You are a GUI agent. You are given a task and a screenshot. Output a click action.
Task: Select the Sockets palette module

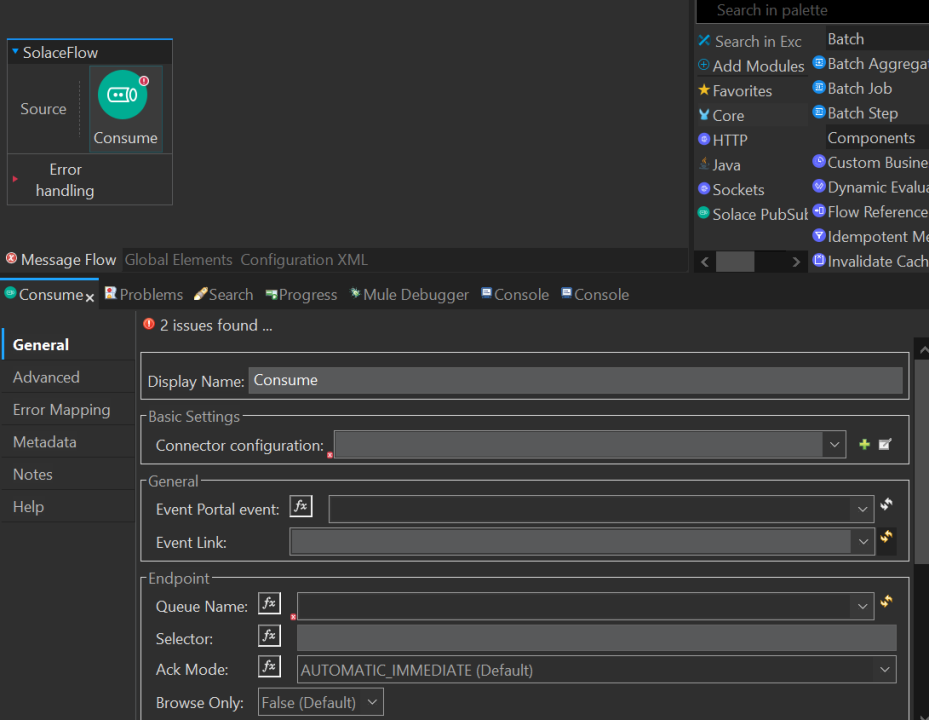coord(731,190)
